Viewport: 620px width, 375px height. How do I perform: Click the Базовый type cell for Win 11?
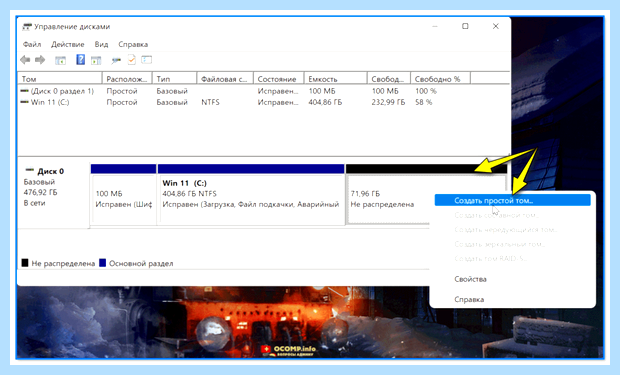(172, 102)
